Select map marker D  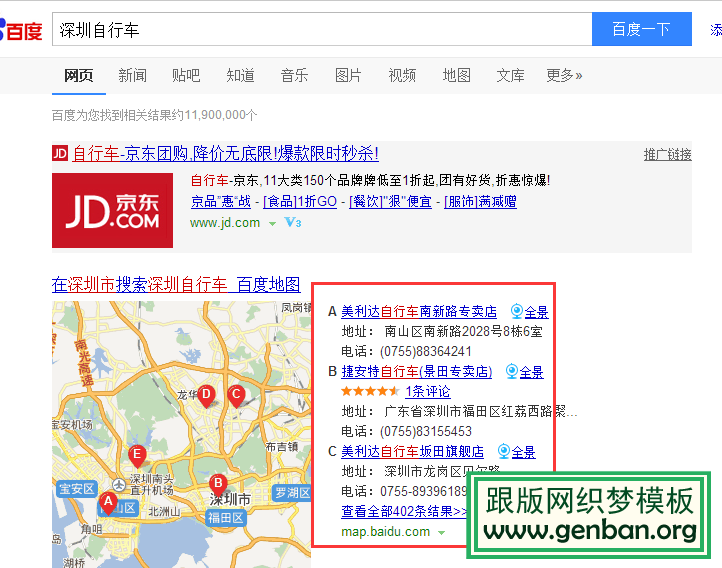click(x=206, y=396)
